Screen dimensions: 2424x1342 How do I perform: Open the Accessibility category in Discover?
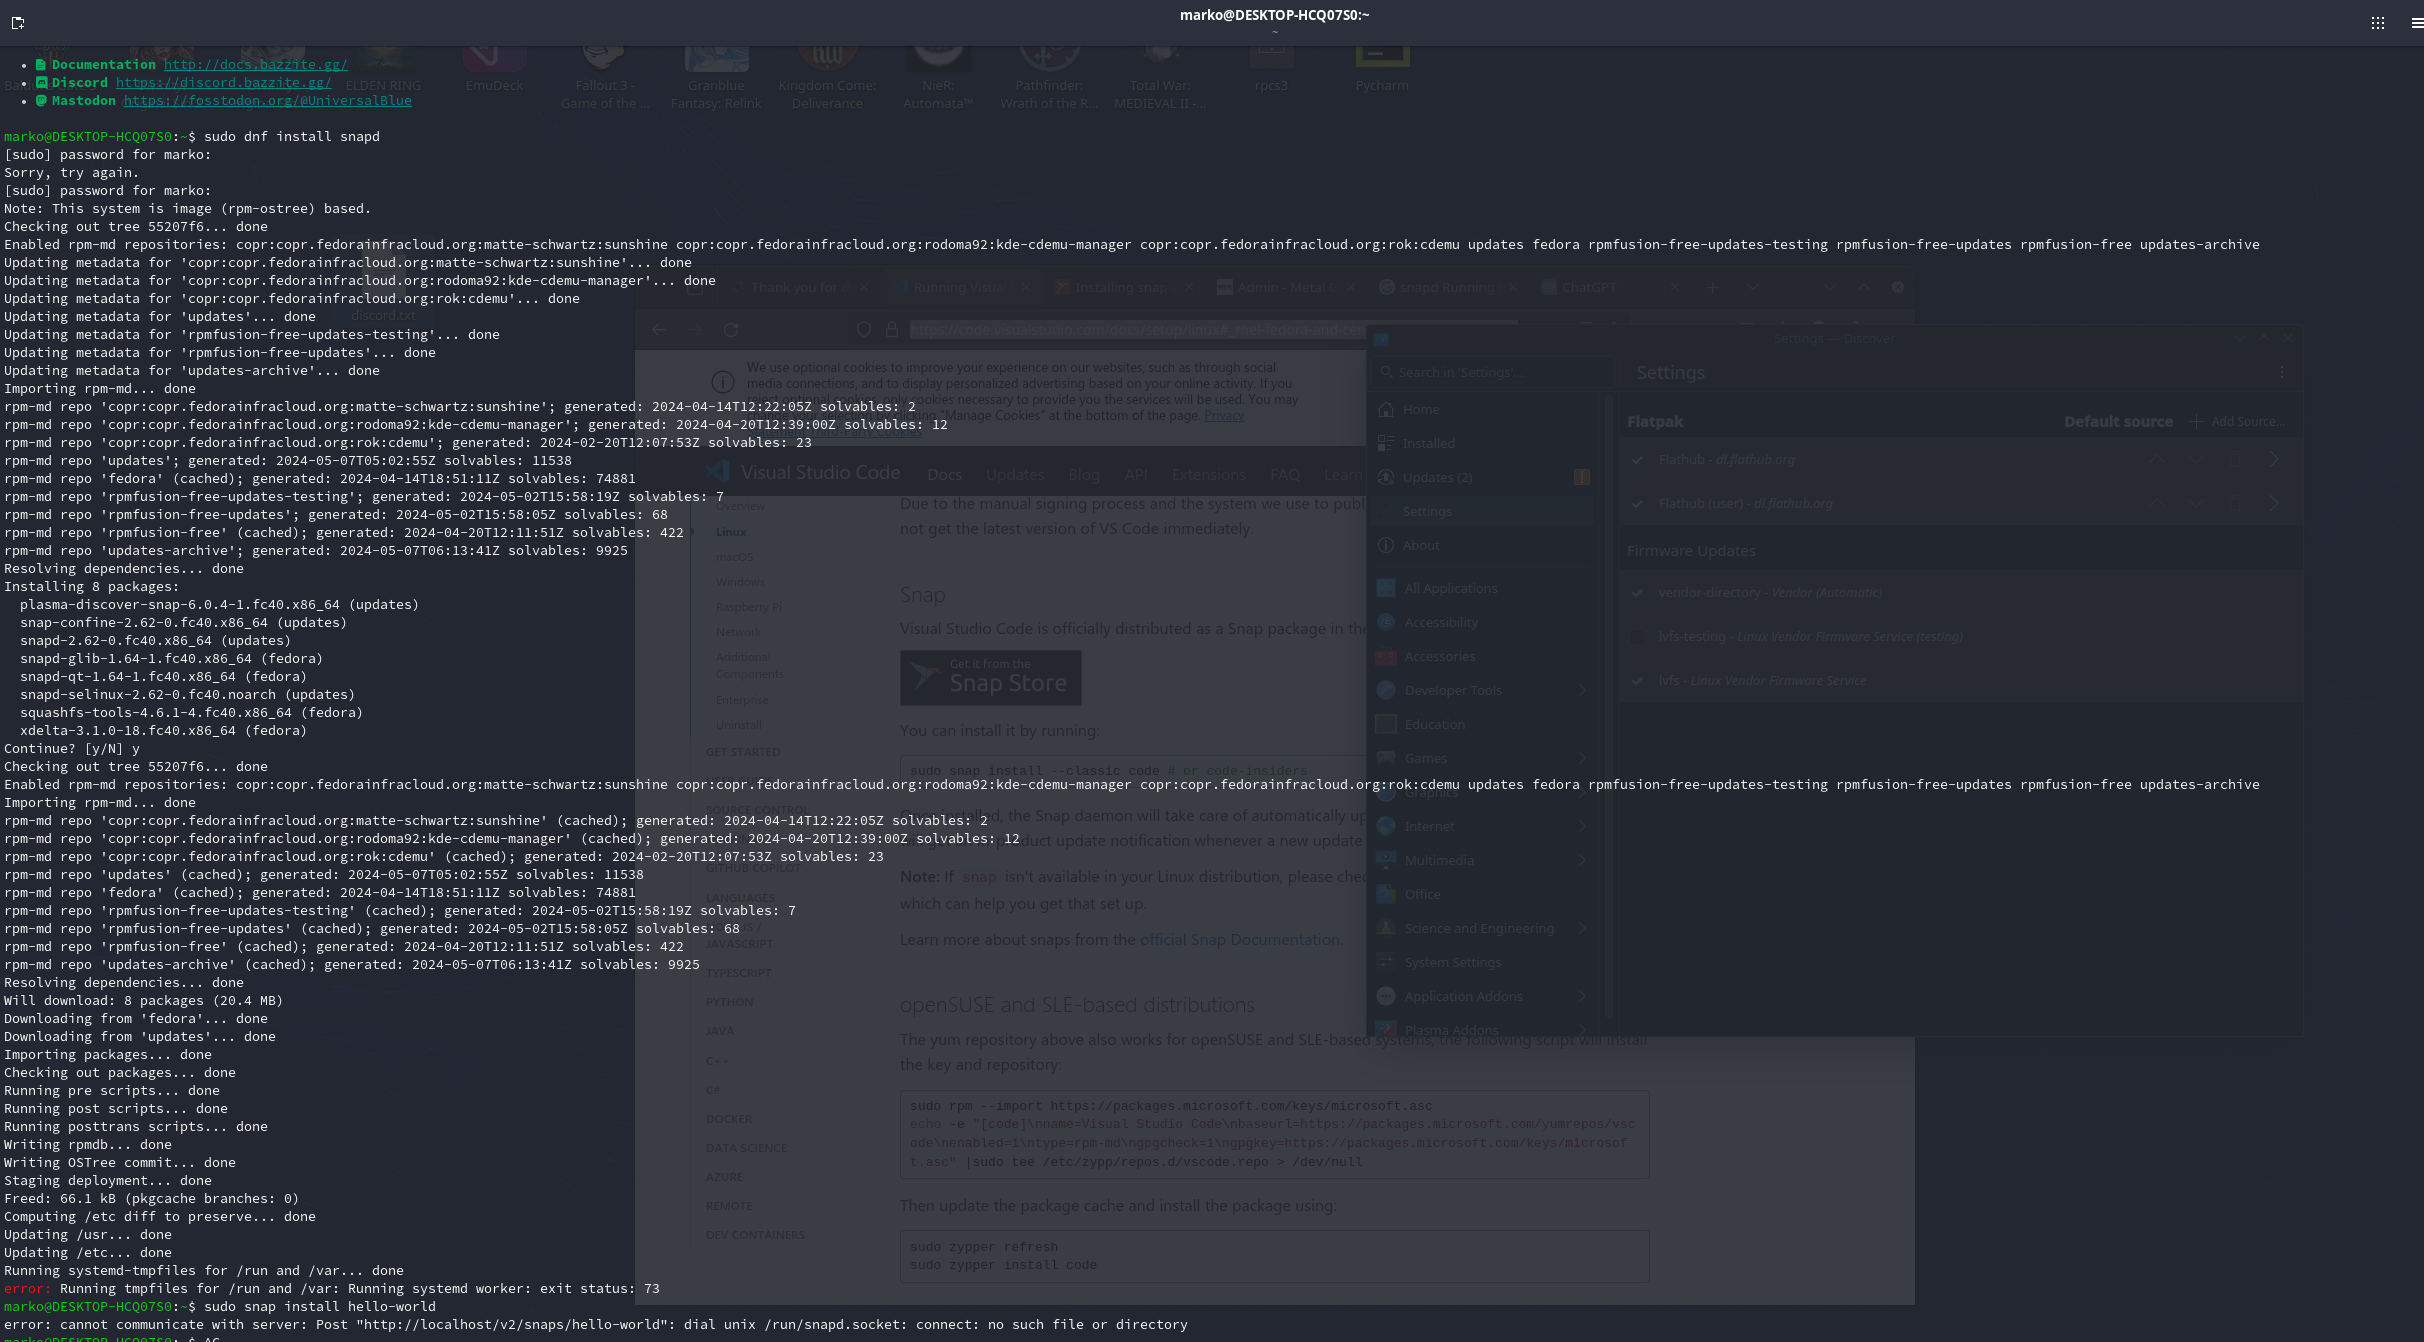(x=1441, y=622)
